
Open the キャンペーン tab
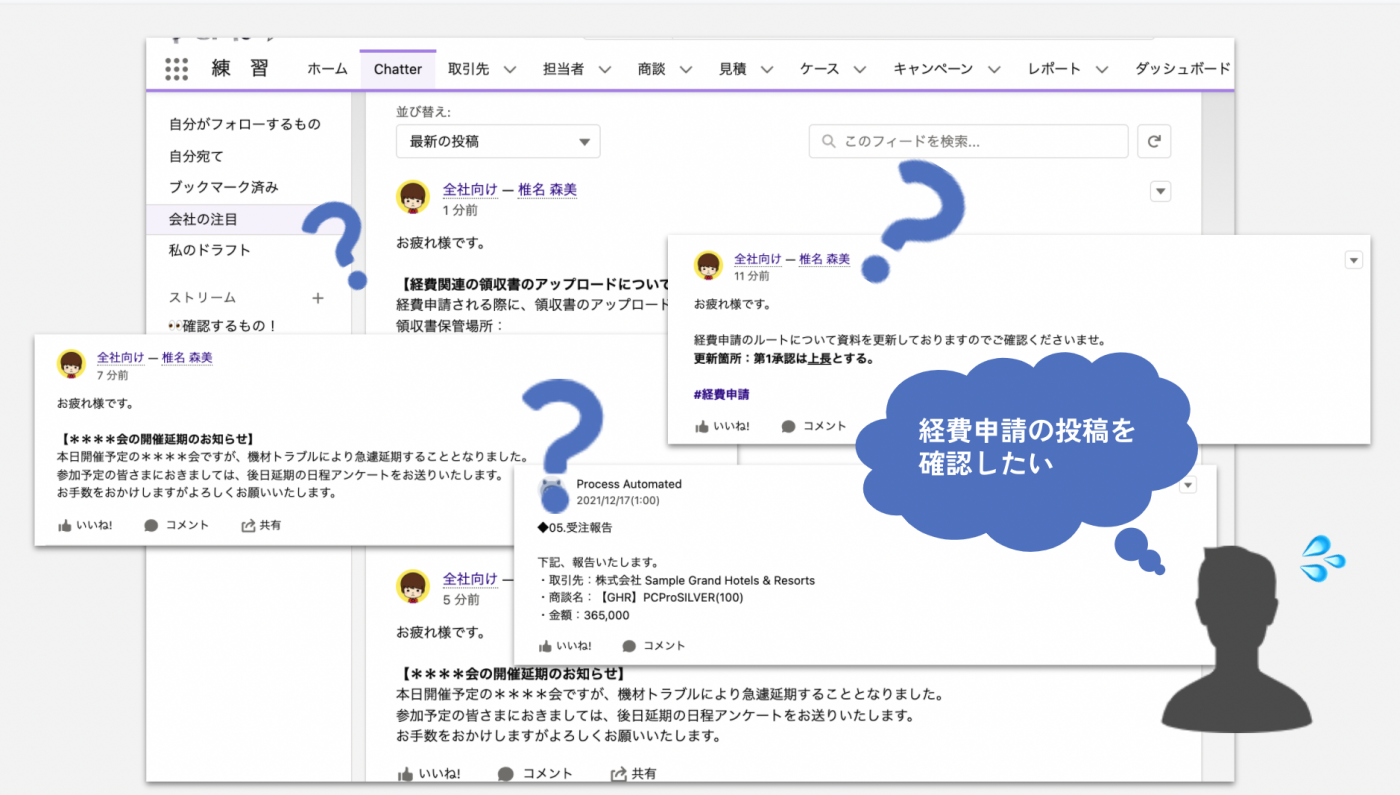[x=933, y=69]
